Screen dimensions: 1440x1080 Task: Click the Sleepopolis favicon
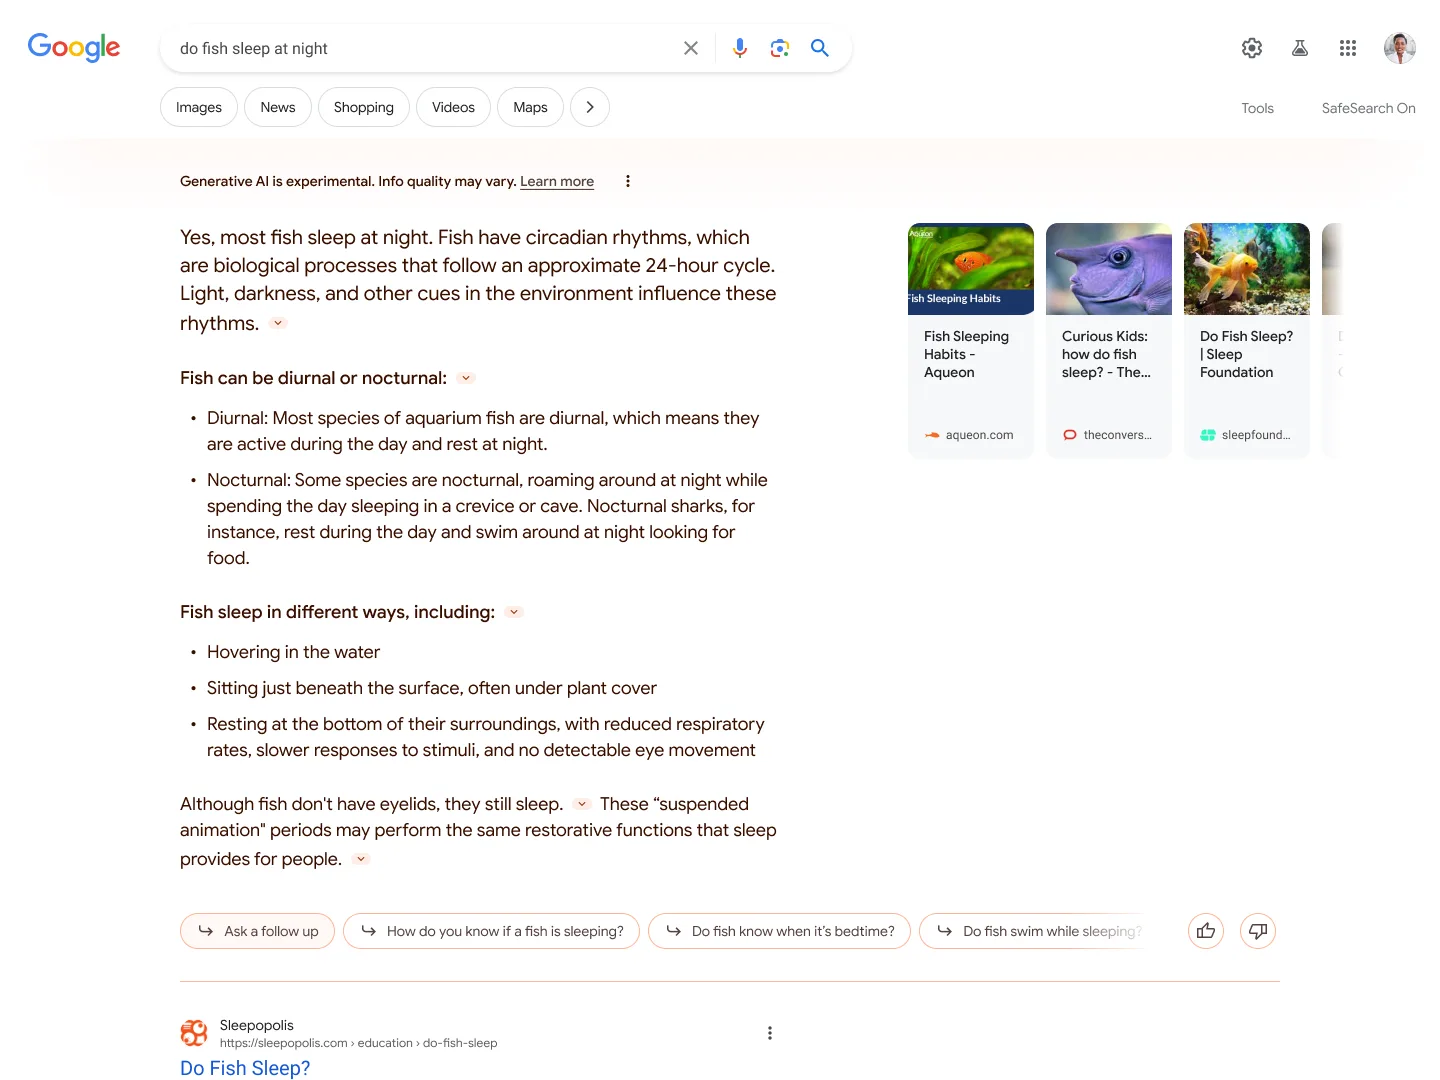point(194,1033)
